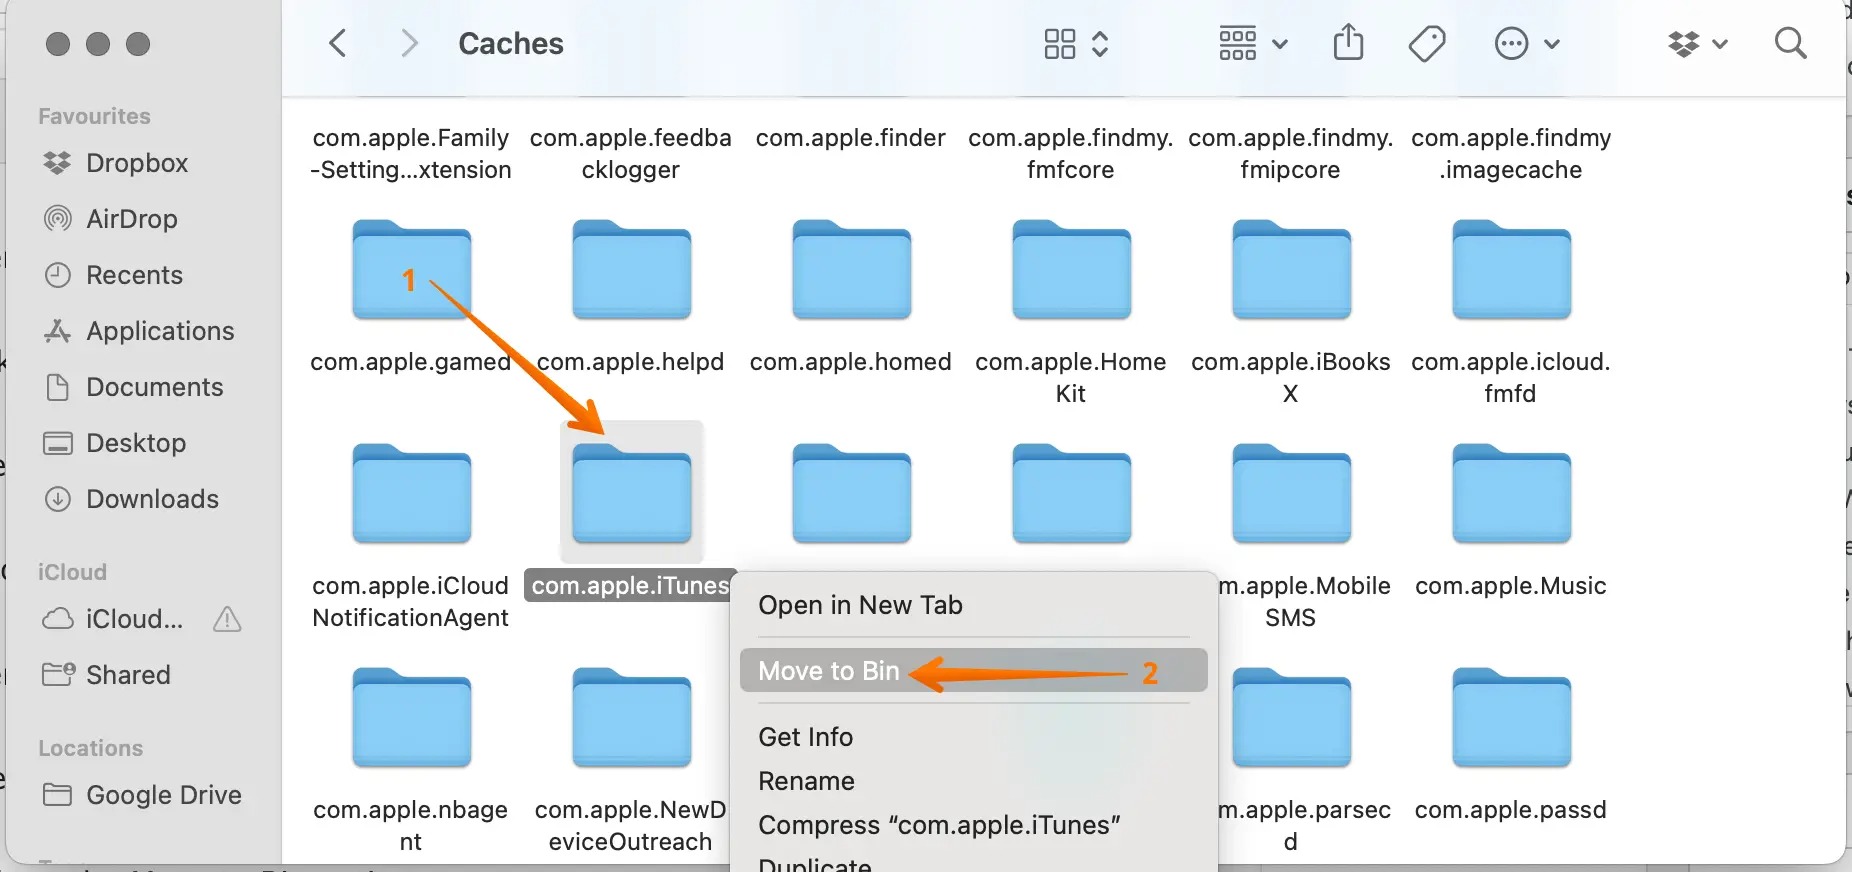The height and width of the screenshot is (872, 1852).
Task: Click the com.apple.iTunes name label
Action: point(630,586)
